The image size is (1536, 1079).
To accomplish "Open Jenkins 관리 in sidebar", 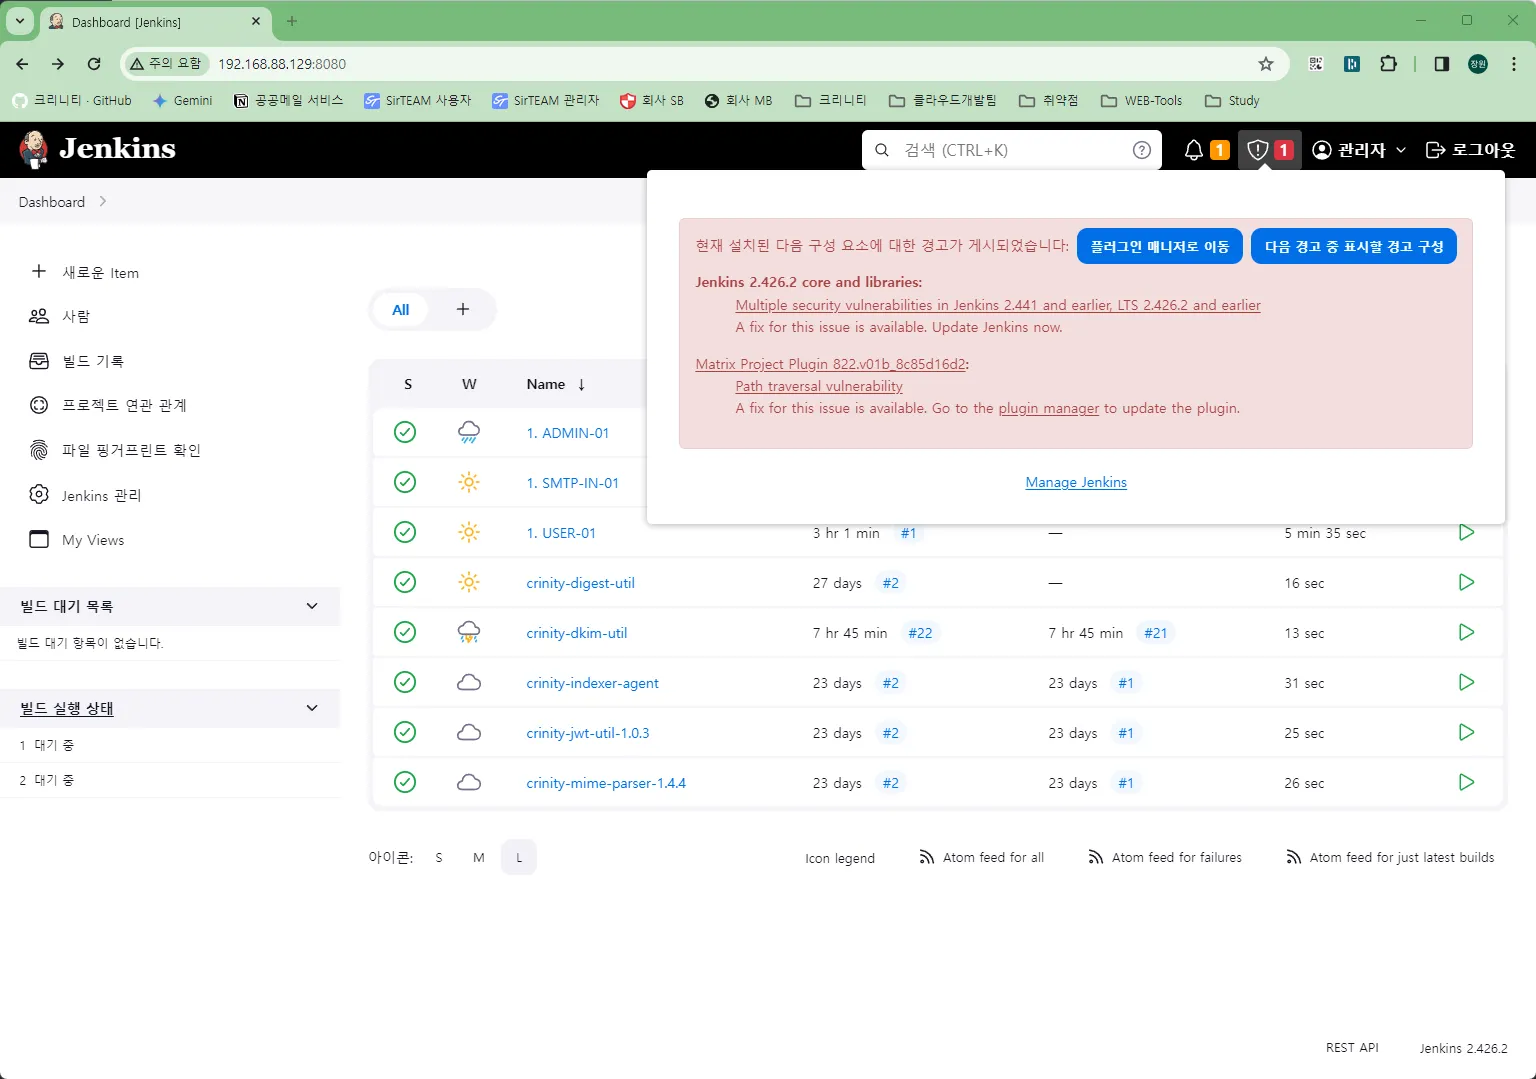I will point(86,495).
